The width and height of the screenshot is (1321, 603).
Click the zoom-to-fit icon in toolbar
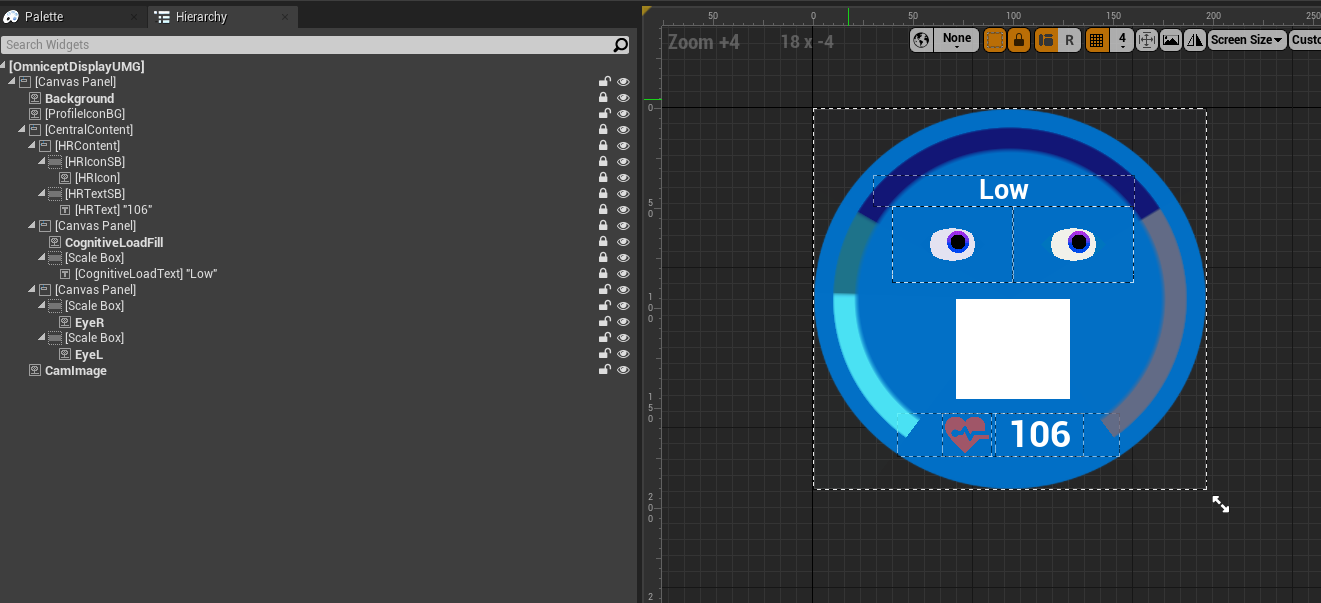1147,40
